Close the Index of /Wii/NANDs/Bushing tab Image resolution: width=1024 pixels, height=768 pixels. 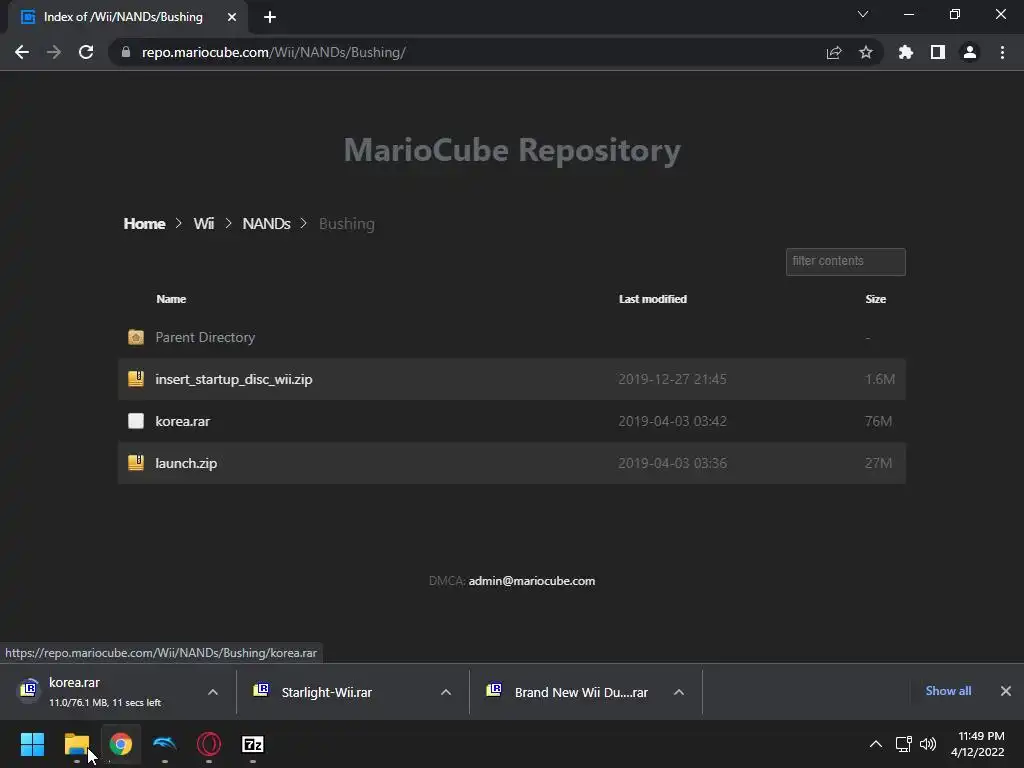click(x=232, y=17)
